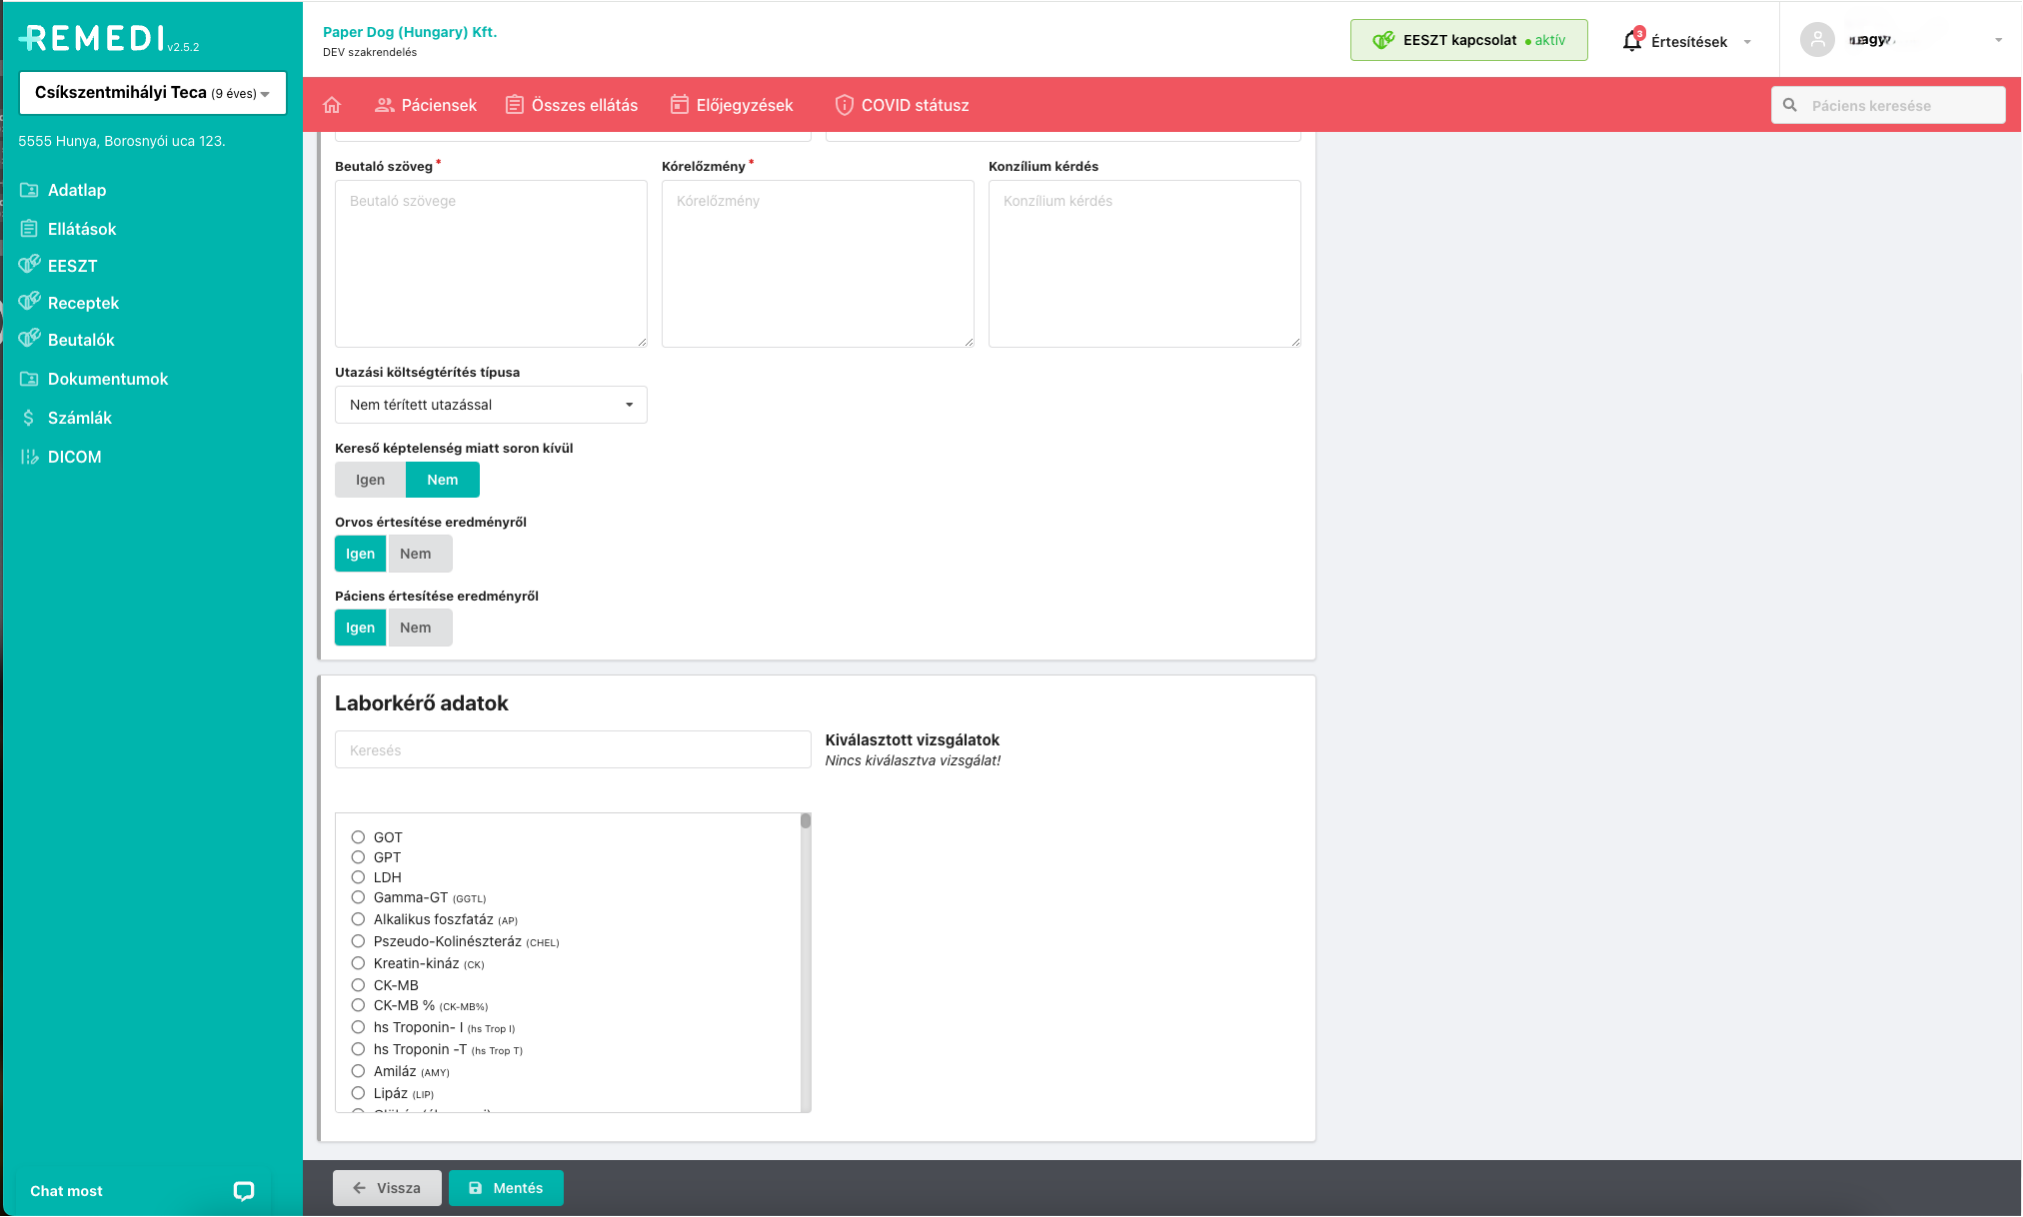Open Számlák in the sidebar
Image resolution: width=2023 pixels, height=1217 pixels.
(x=79, y=418)
